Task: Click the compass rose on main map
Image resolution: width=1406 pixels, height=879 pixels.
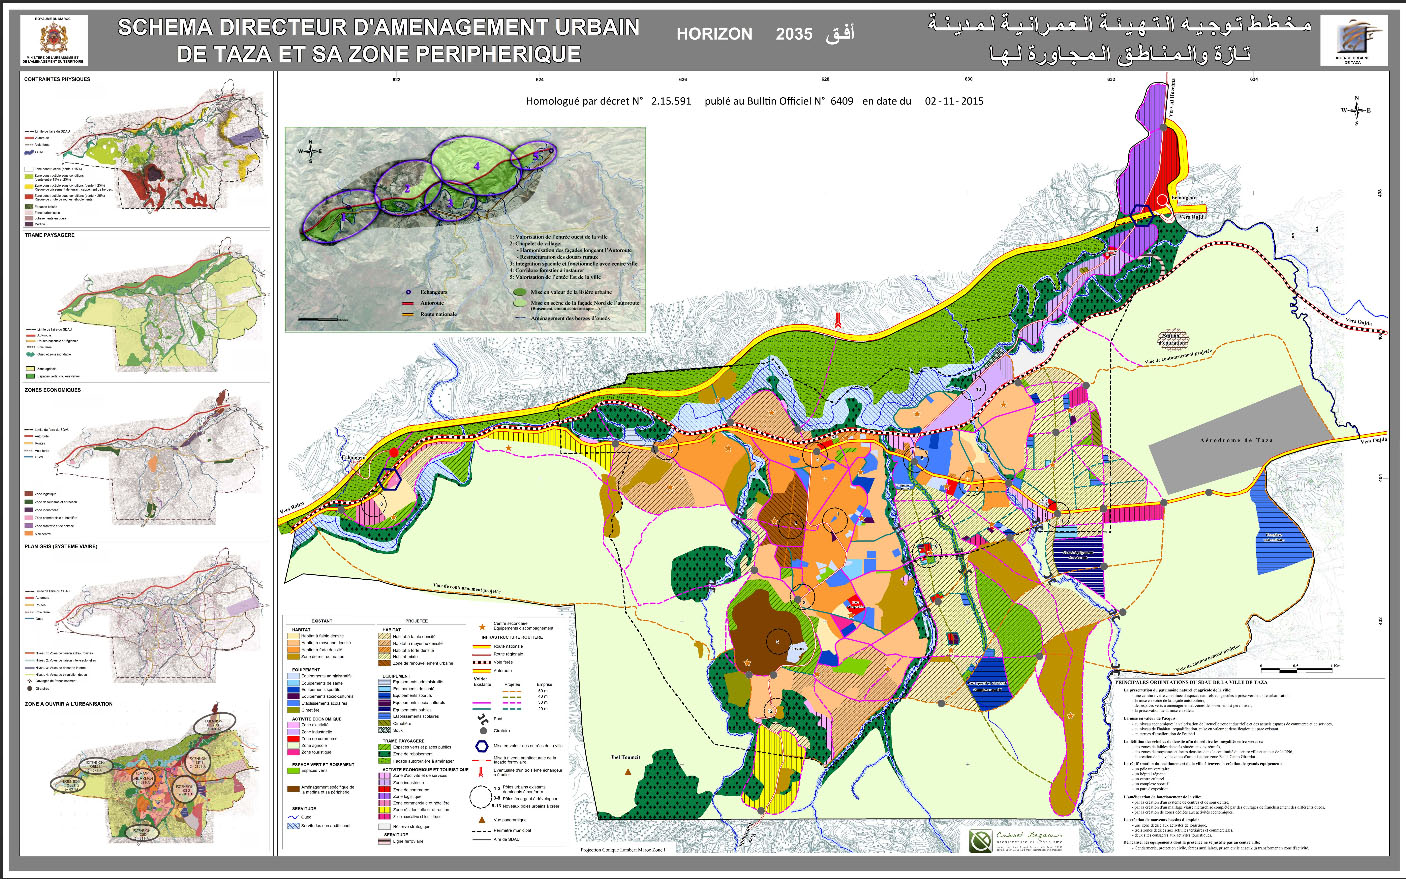Action: pyautogui.click(x=1356, y=111)
